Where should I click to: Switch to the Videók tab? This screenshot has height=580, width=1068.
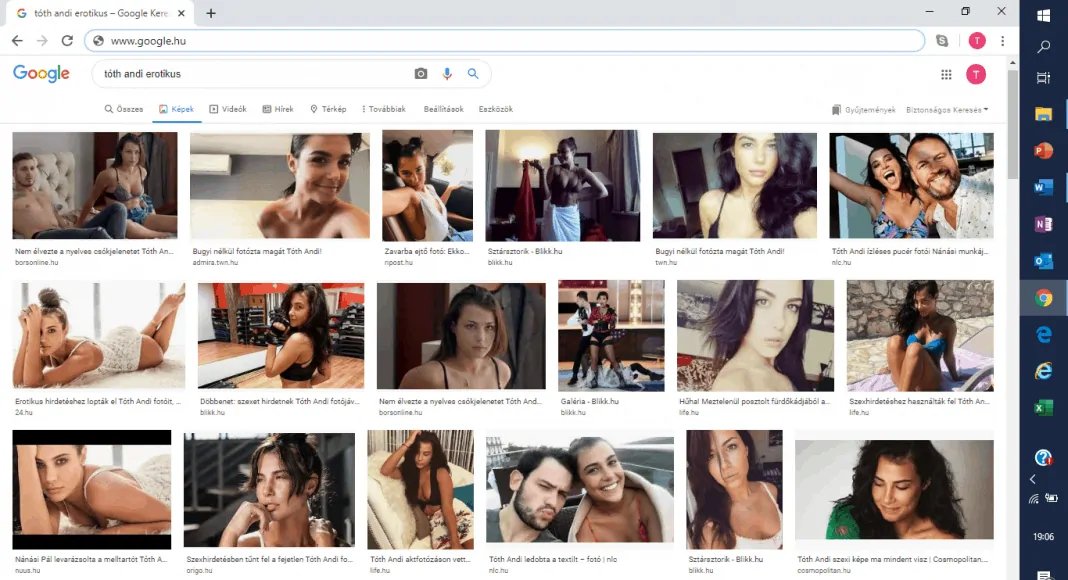tap(228, 109)
